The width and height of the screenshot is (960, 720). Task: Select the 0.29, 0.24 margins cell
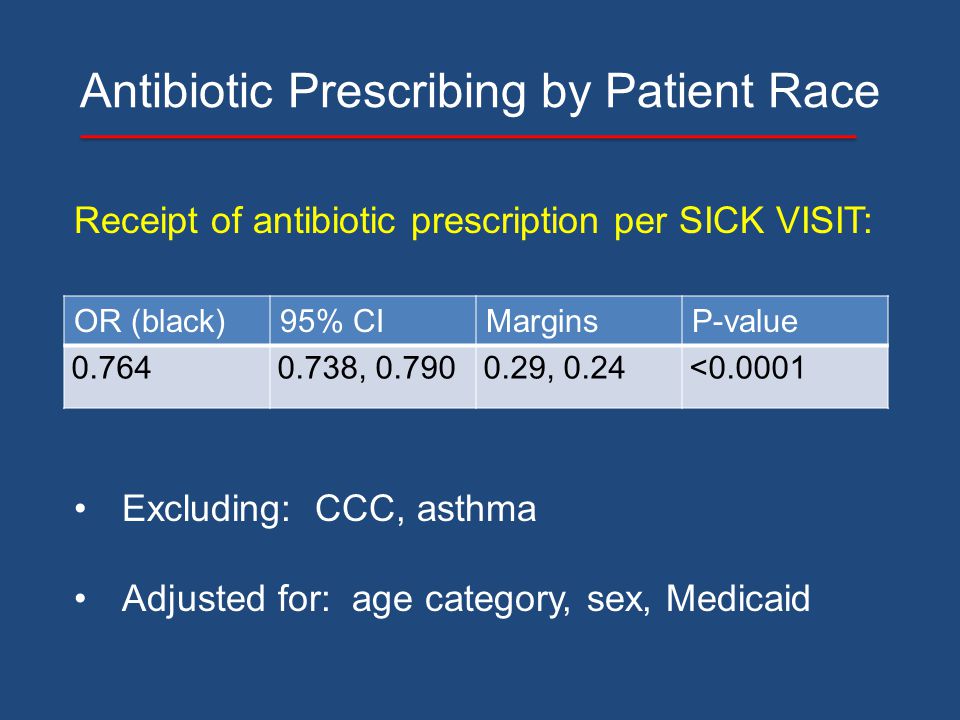579,377
